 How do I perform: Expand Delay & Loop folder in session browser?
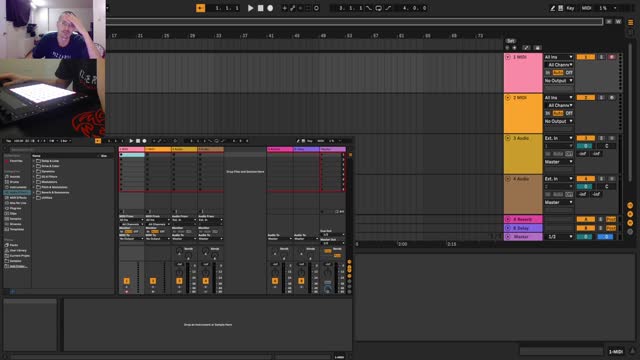pos(34,161)
